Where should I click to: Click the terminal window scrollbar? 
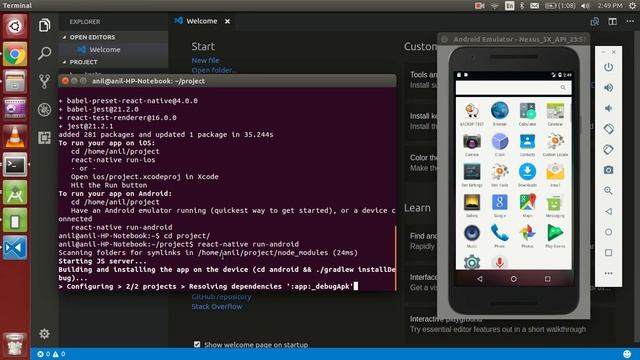pos(395,257)
